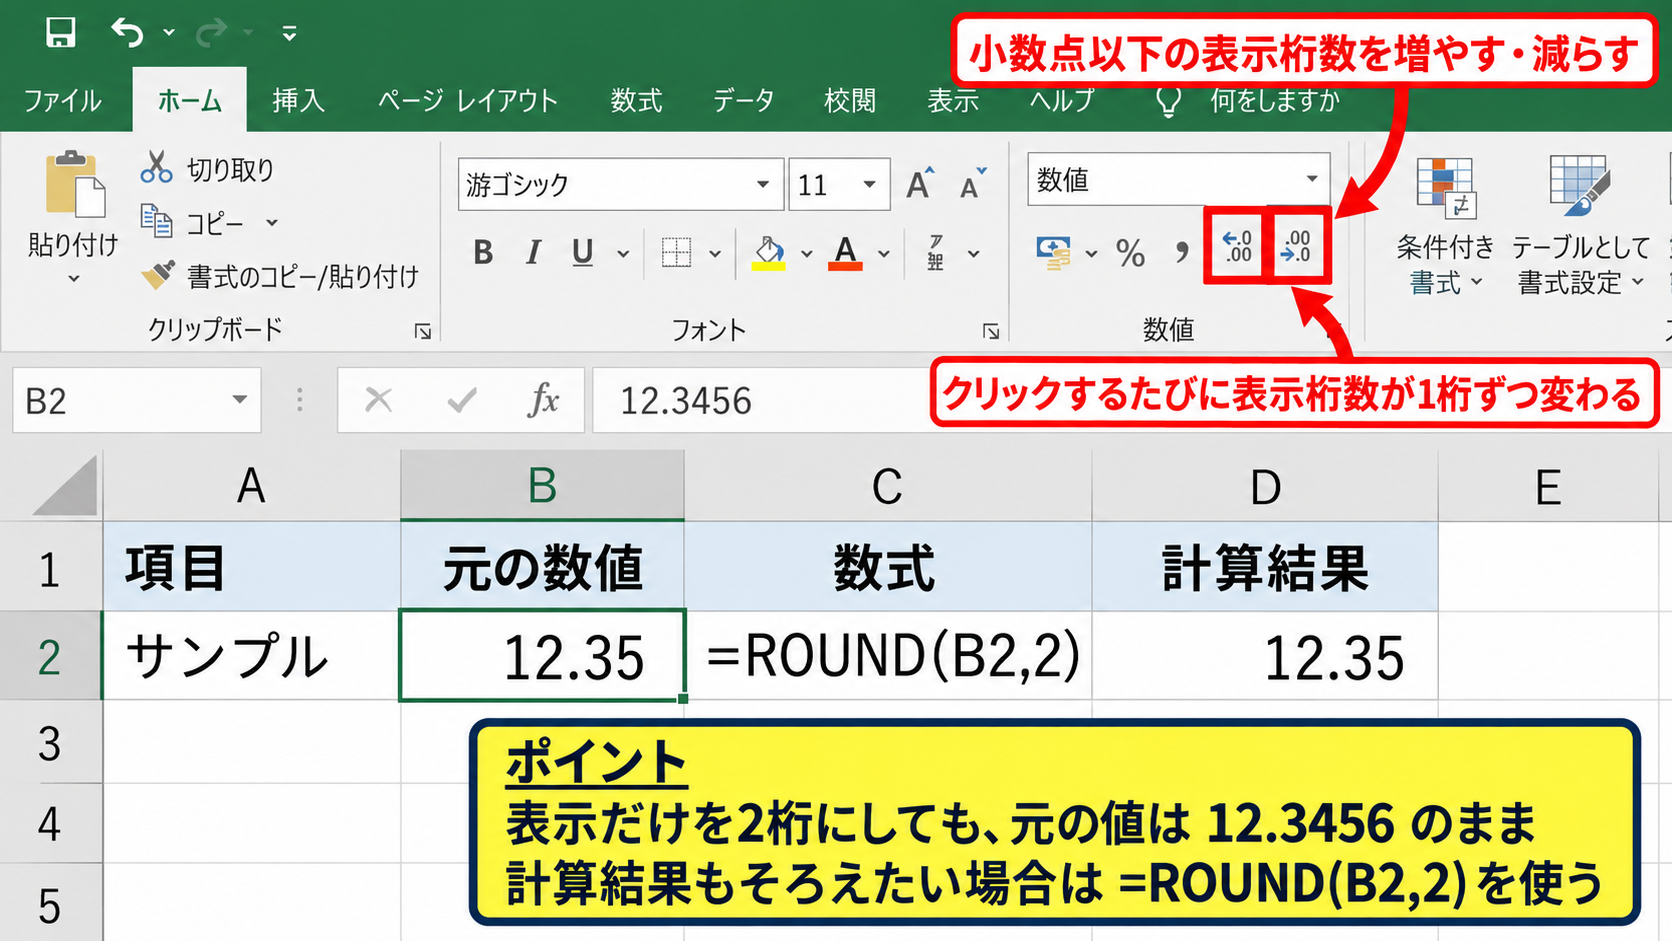Apply the yellow fill color bucket

click(769, 253)
